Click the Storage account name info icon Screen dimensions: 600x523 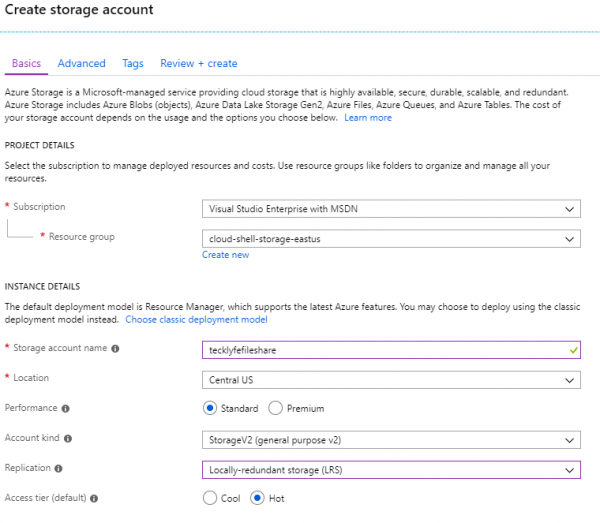coord(115,349)
